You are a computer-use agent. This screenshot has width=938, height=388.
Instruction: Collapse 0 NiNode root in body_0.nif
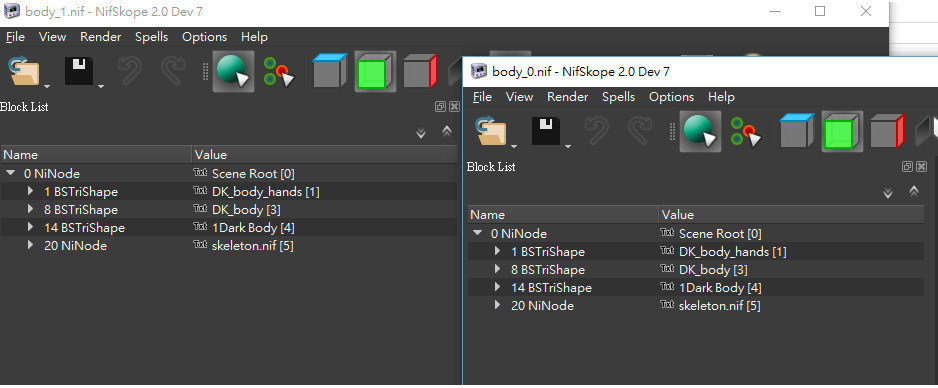[477, 233]
